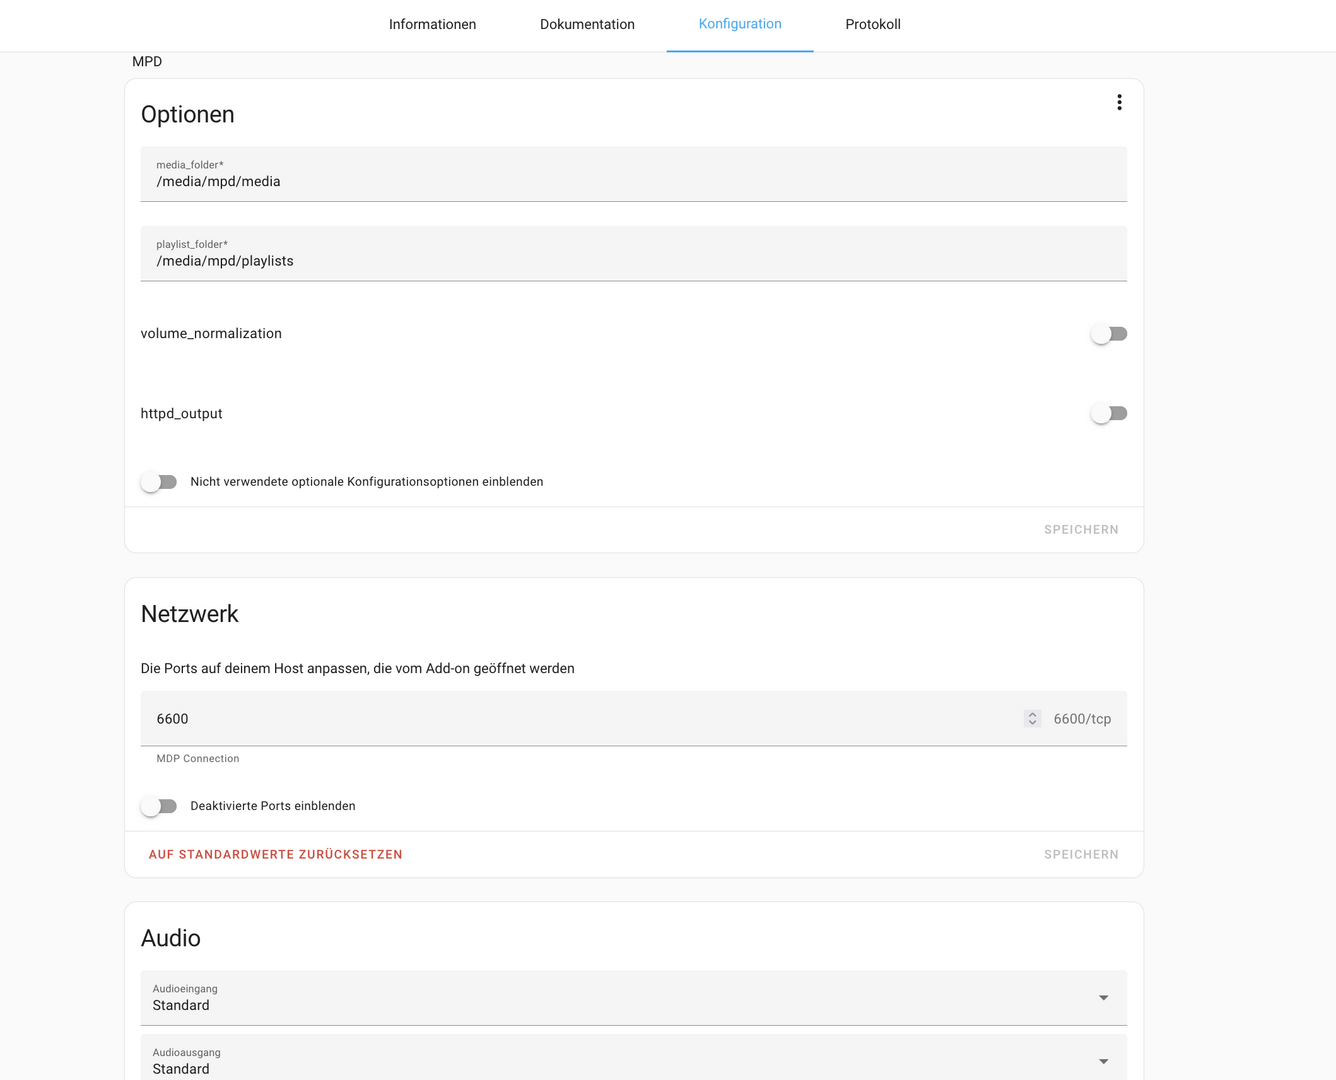This screenshot has width=1336, height=1080.
Task: Click the 6600 port number field
Action: pyautogui.click(x=580, y=719)
